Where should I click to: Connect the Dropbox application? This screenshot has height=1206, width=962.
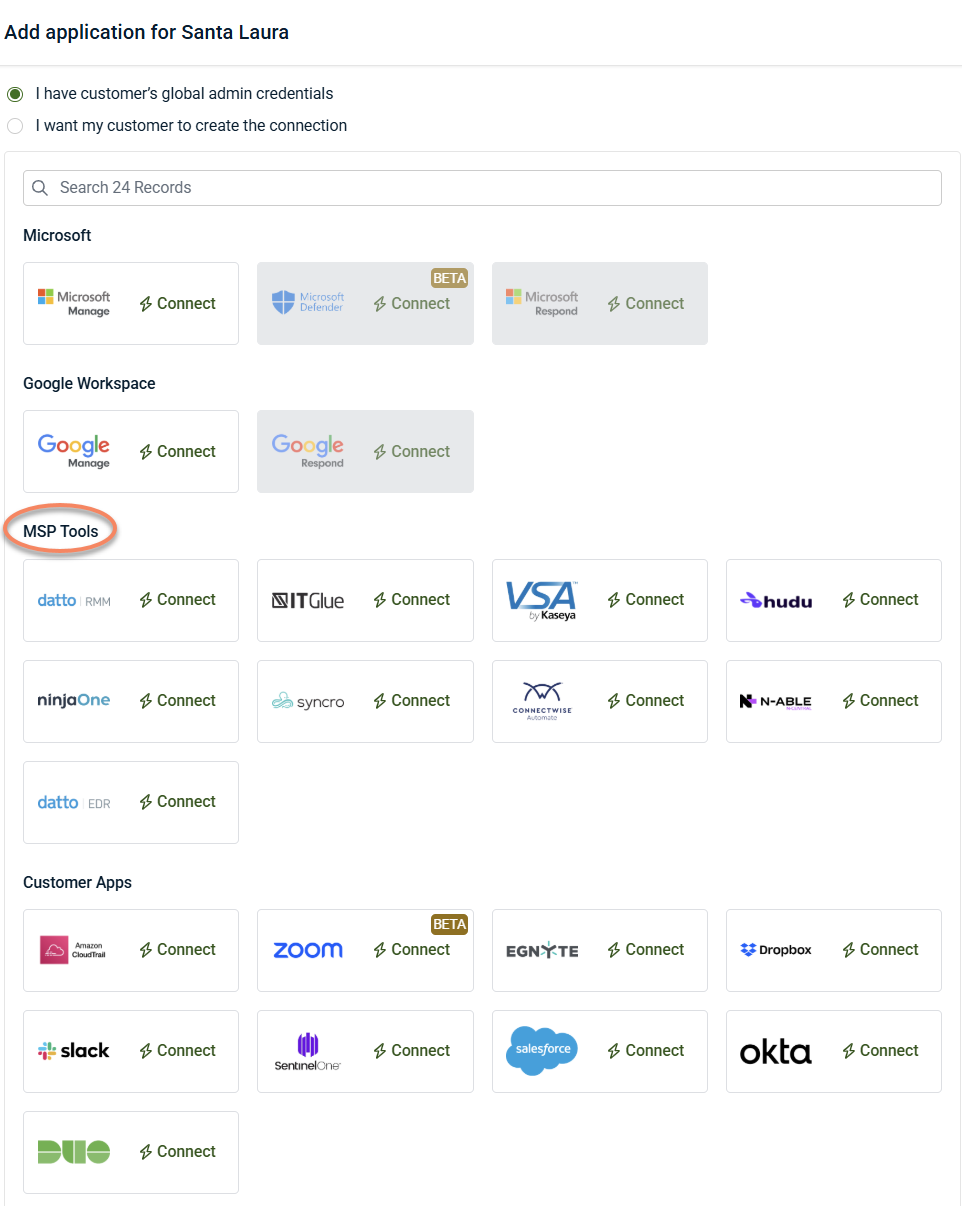point(880,950)
